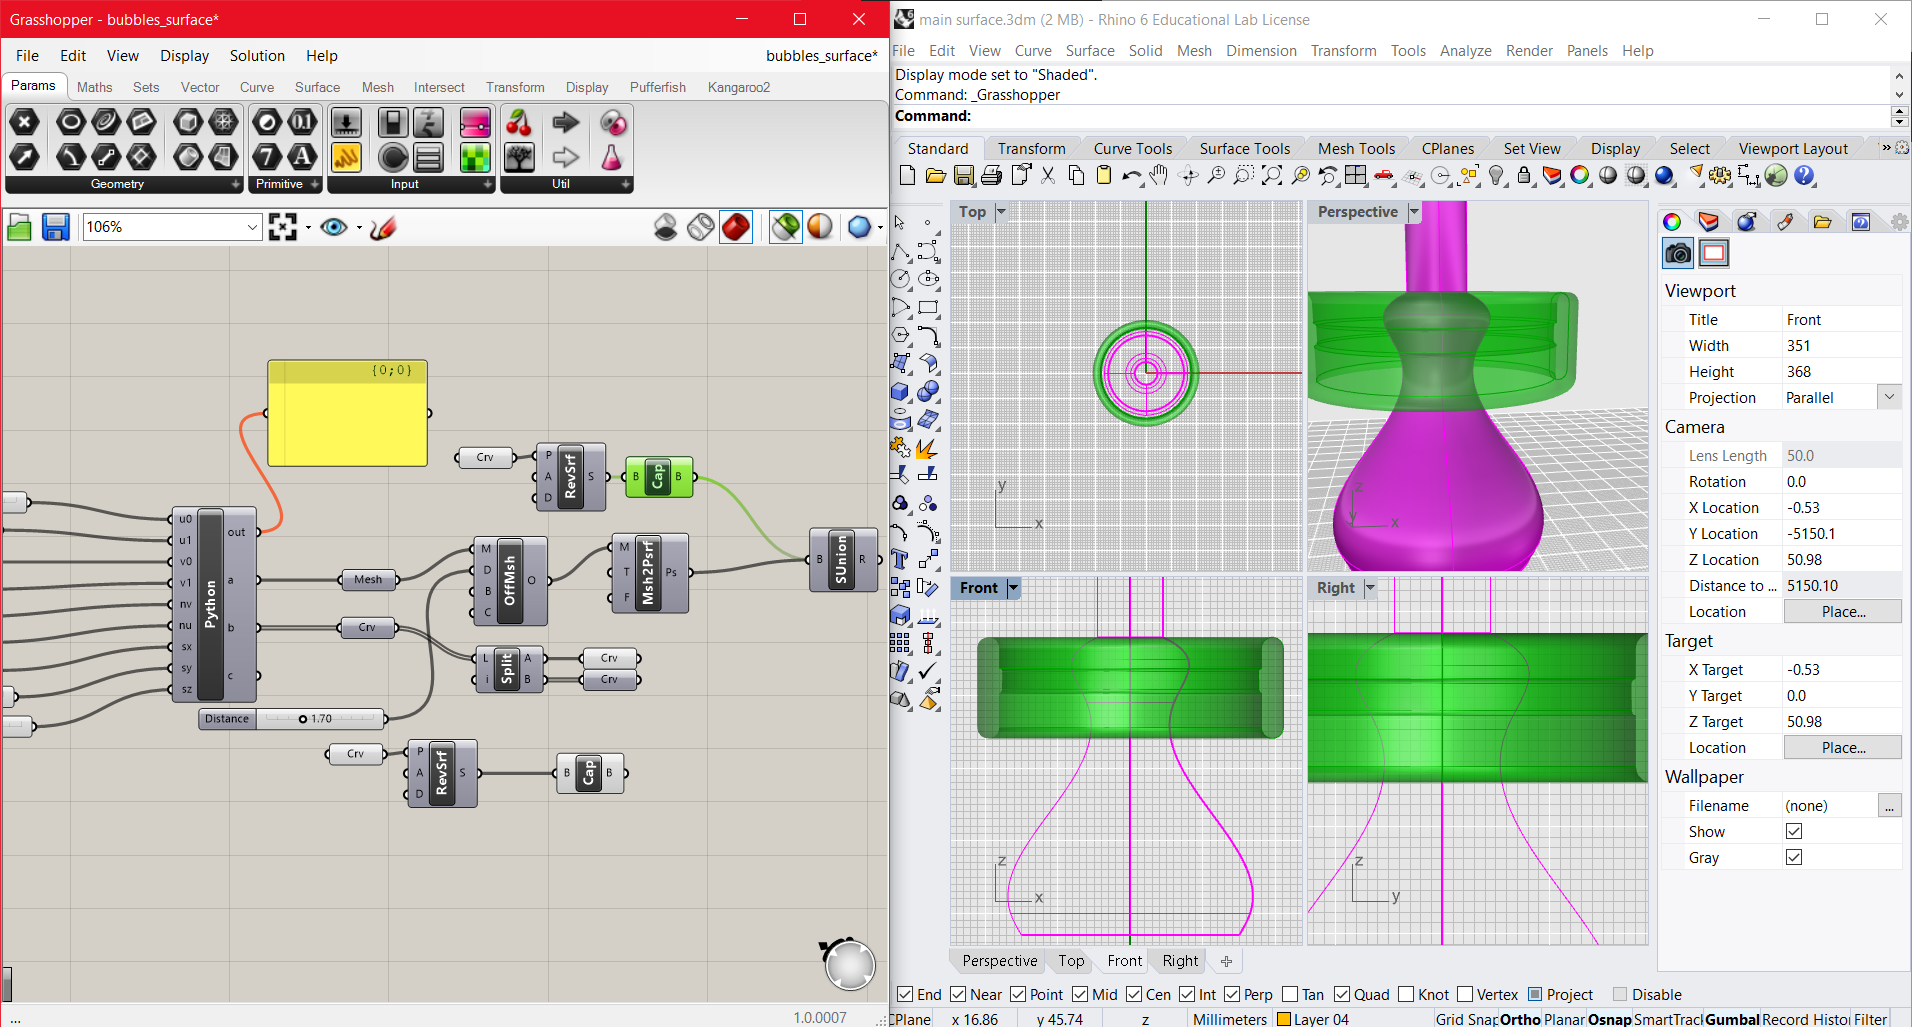Select the Gradient green checker input icon

coord(475,157)
